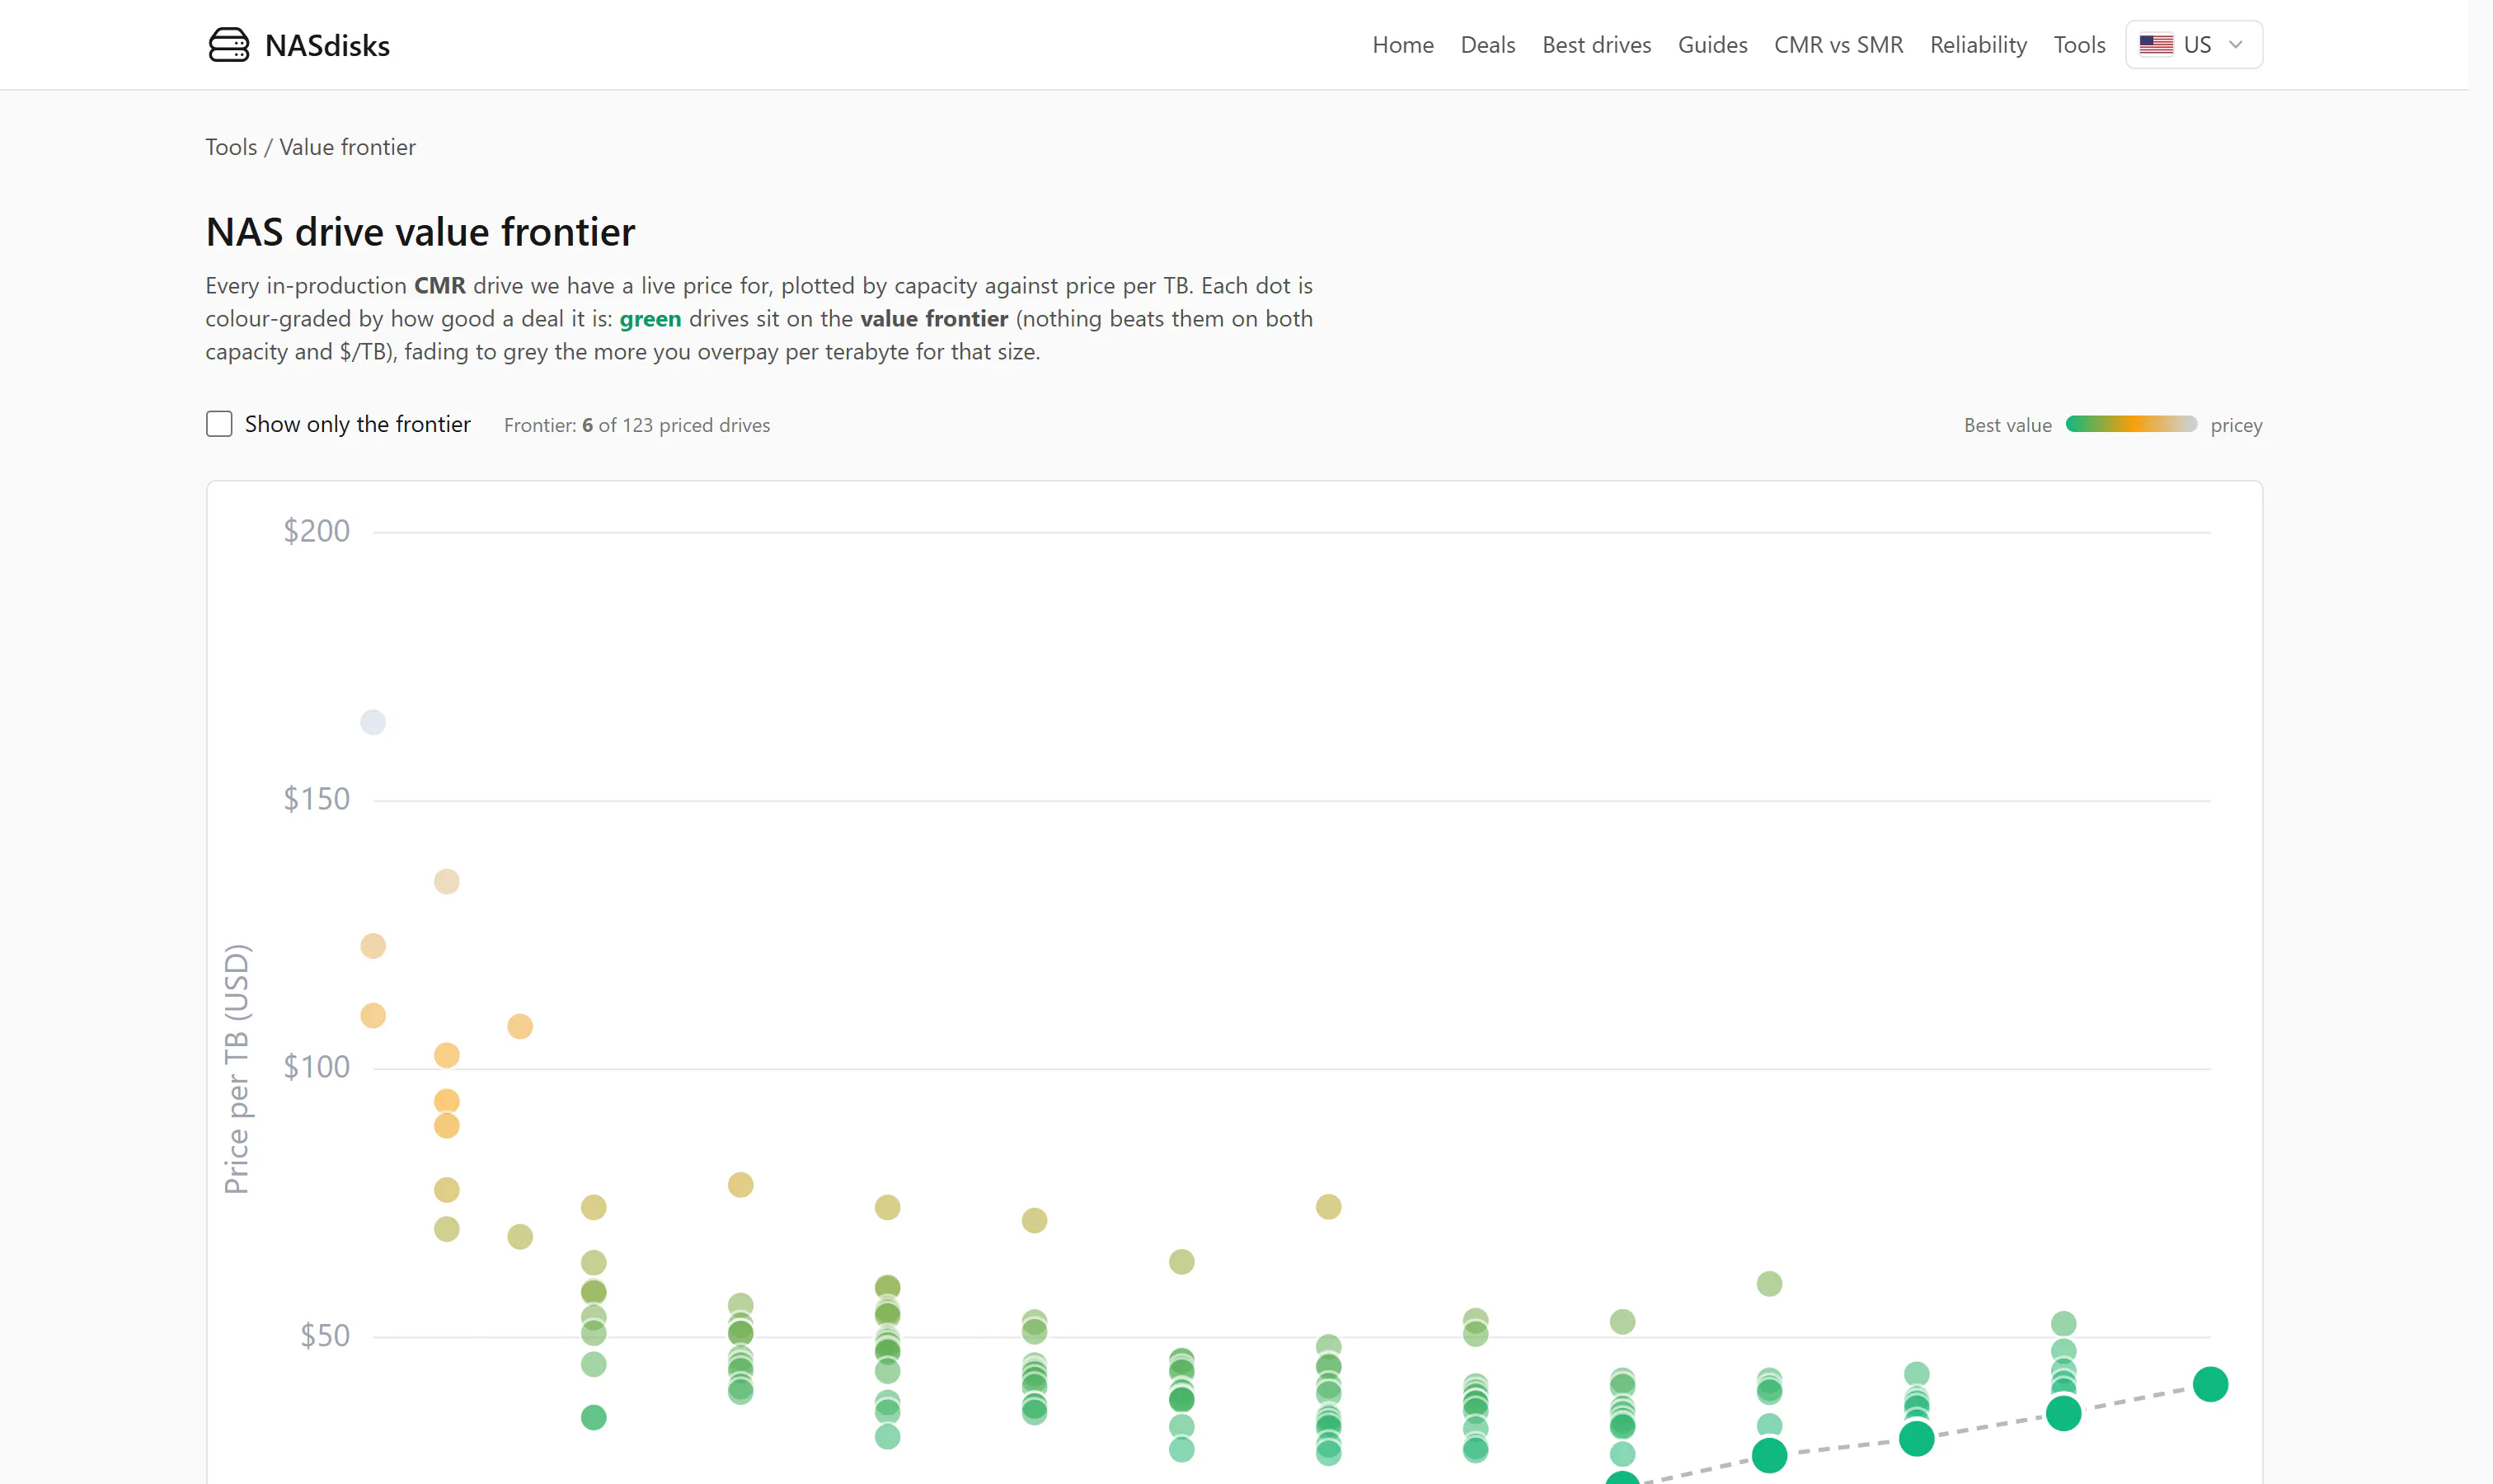Click the $200 axis label
The width and height of the screenshot is (2493, 1484).
316,531
